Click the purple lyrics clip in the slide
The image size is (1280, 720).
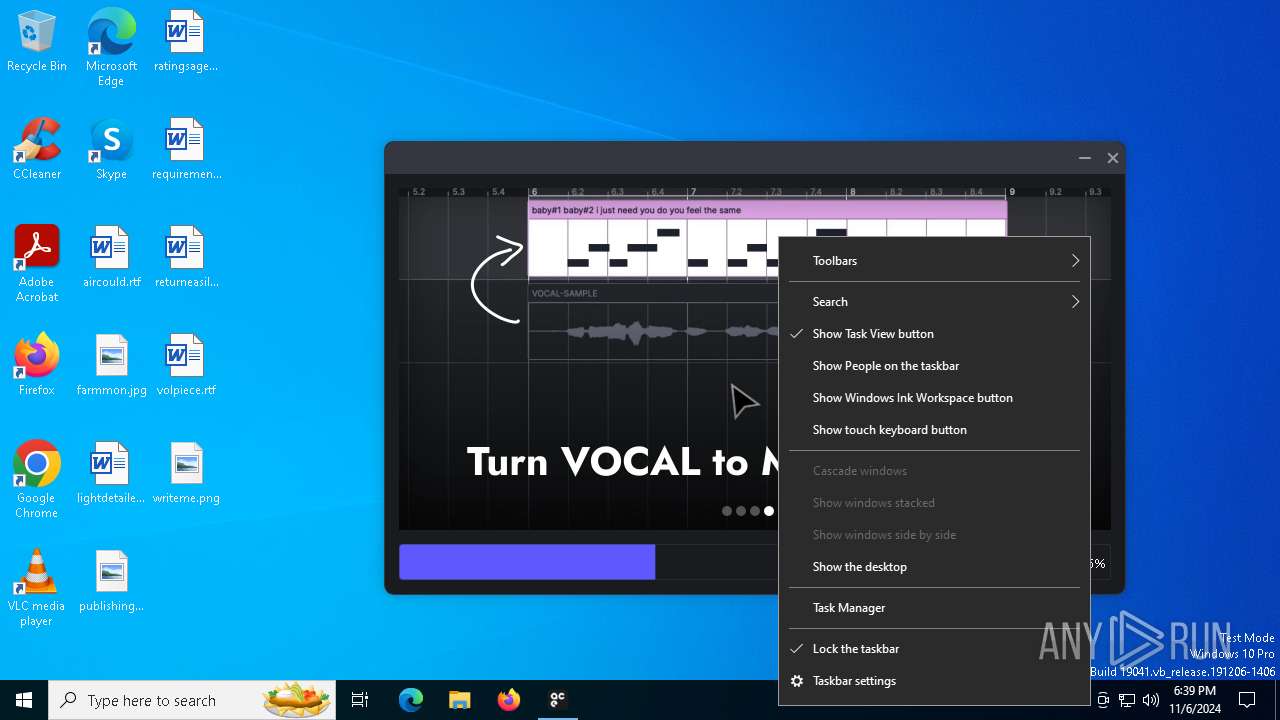(x=767, y=210)
